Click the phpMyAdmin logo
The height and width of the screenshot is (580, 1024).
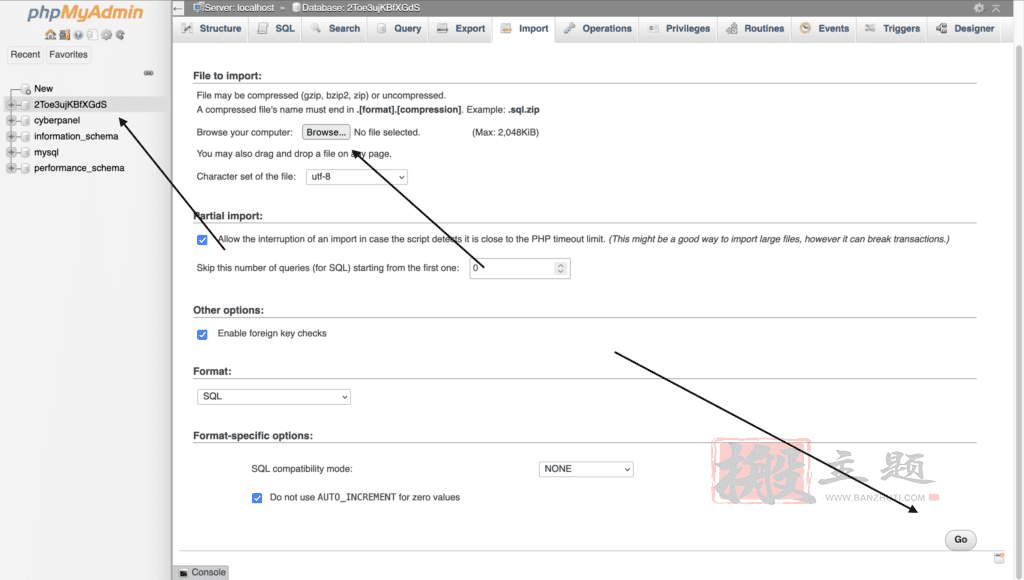tap(85, 13)
